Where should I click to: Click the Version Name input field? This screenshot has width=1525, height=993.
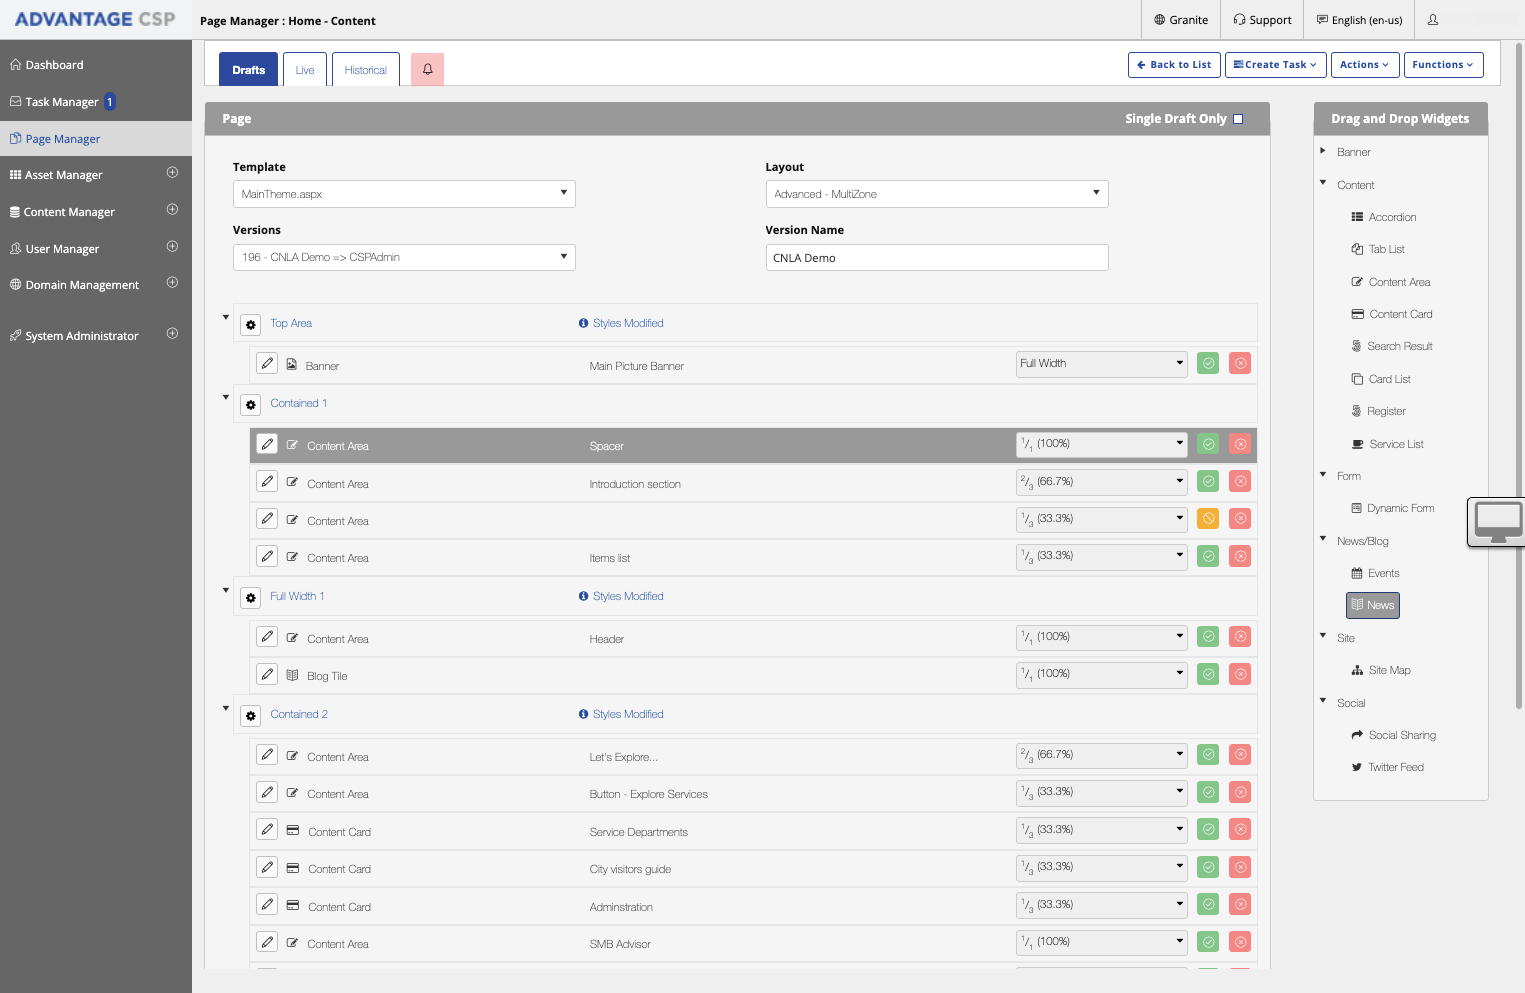pos(937,257)
